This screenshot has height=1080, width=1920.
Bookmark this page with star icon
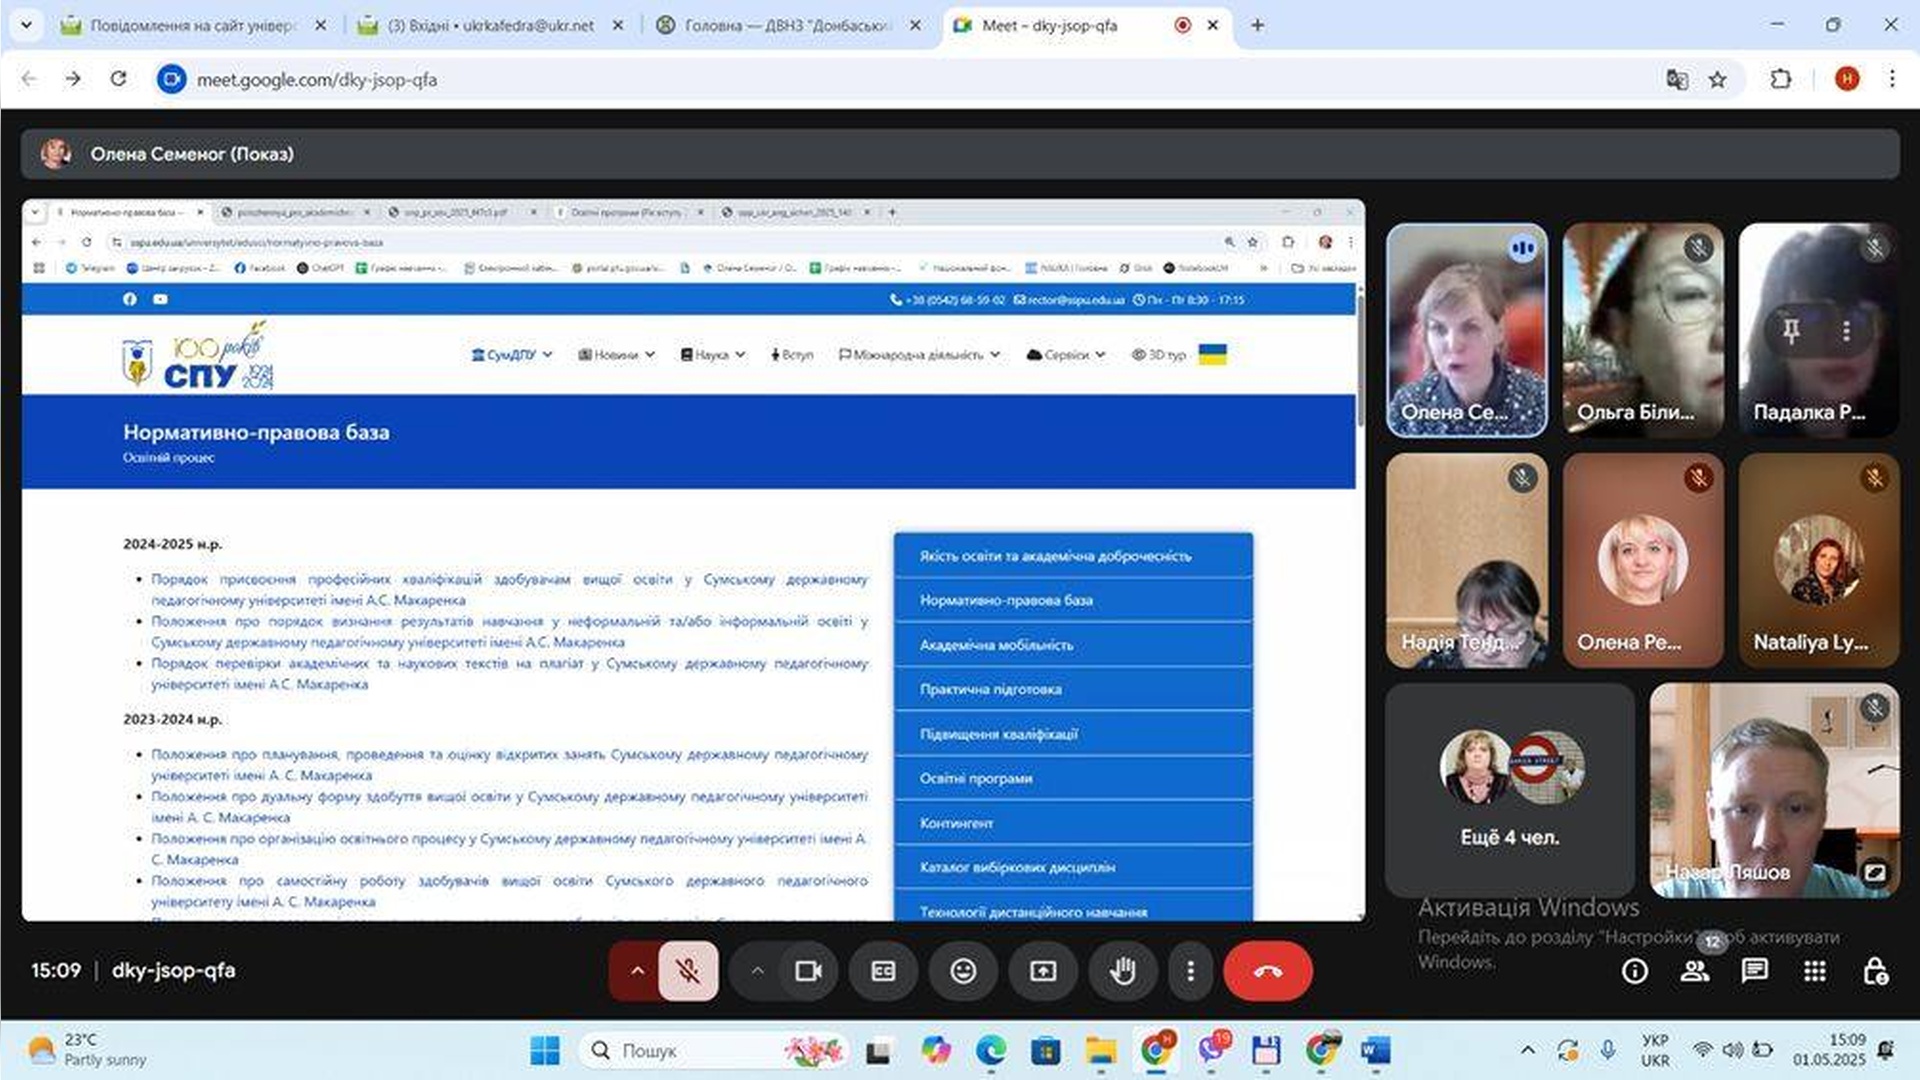(1717, 79)
